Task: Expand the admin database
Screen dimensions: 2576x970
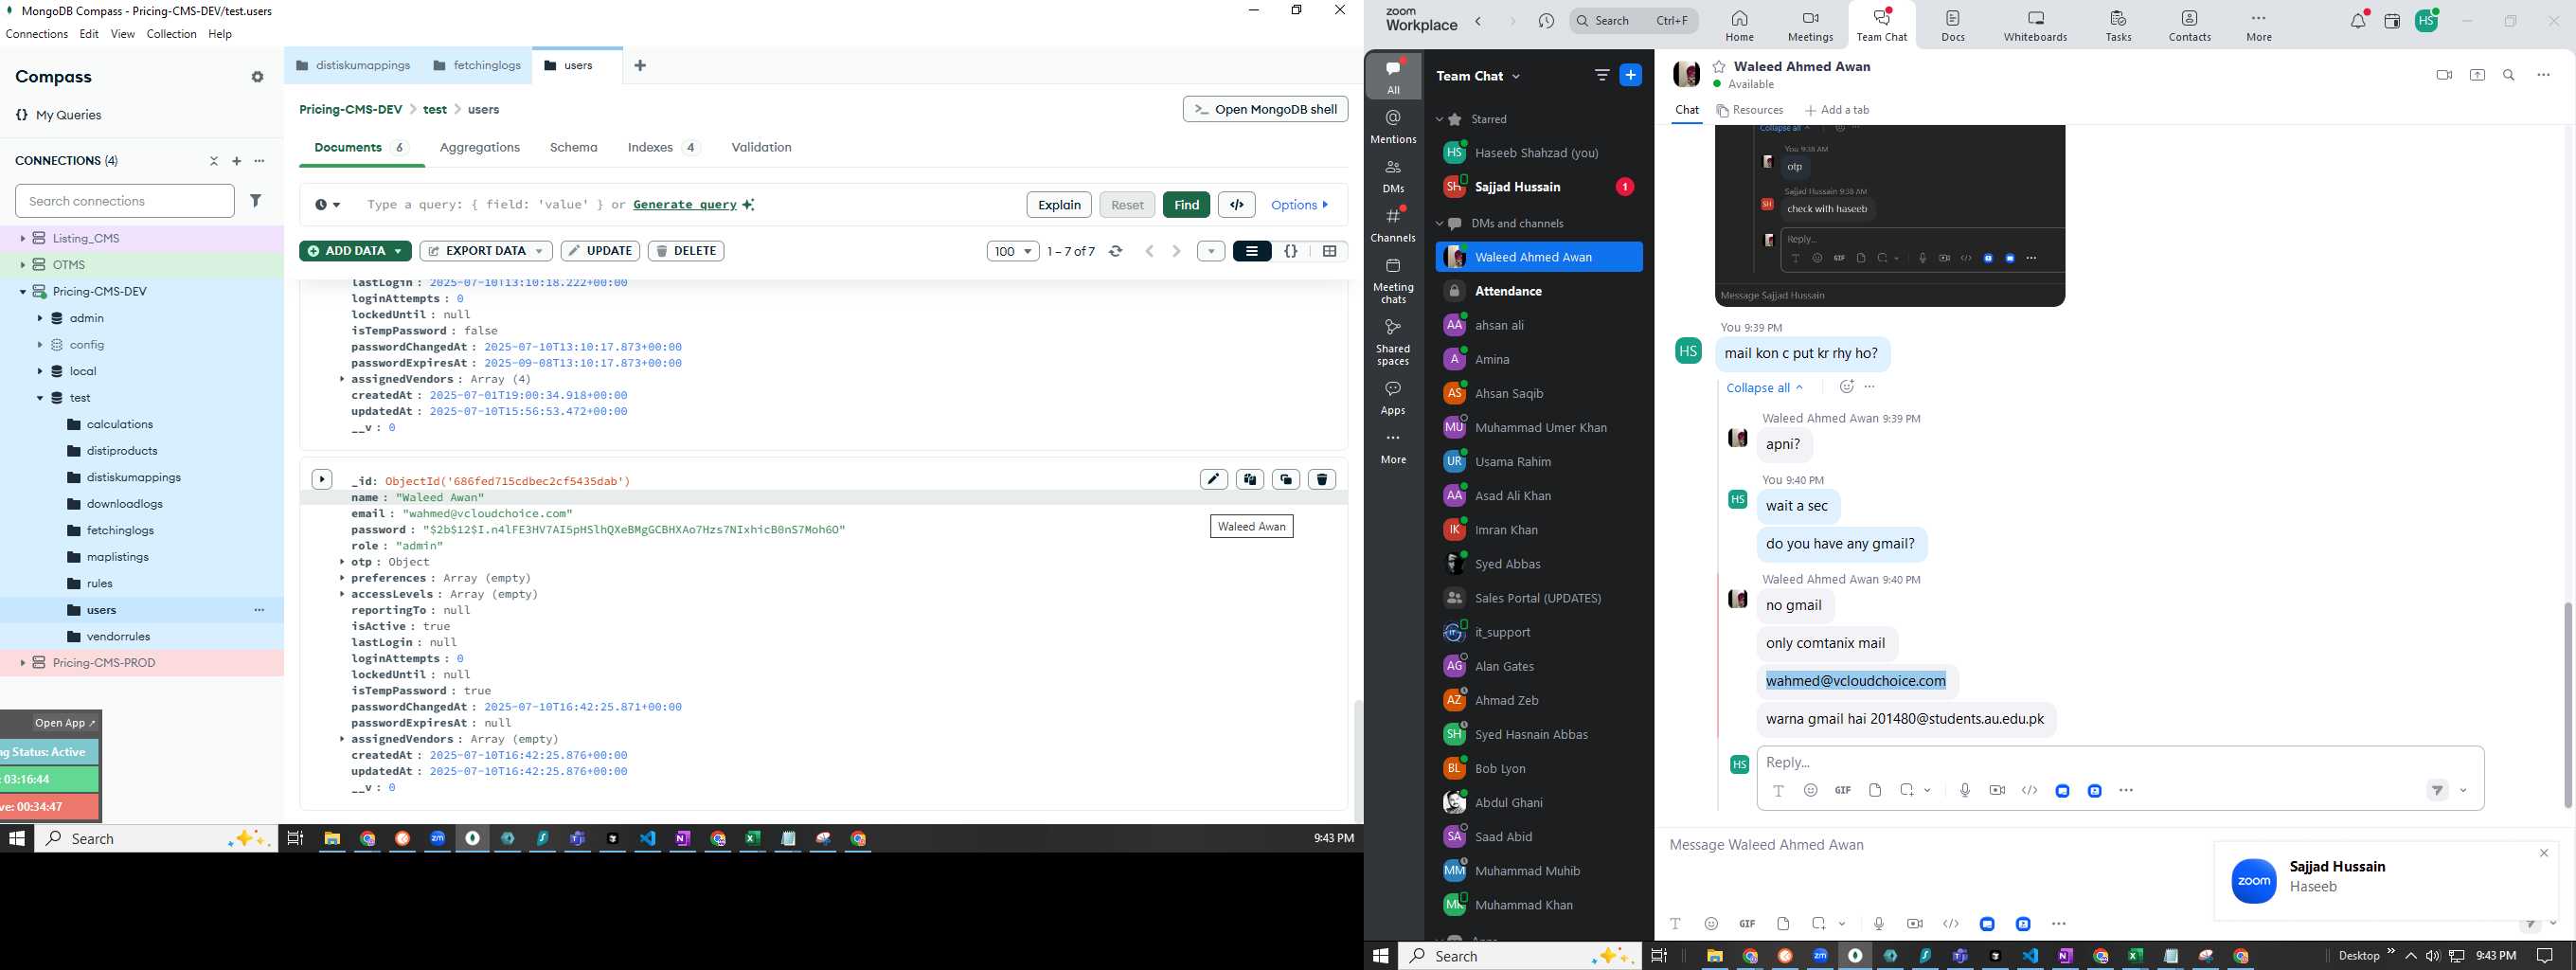Action: coord(40,318)
